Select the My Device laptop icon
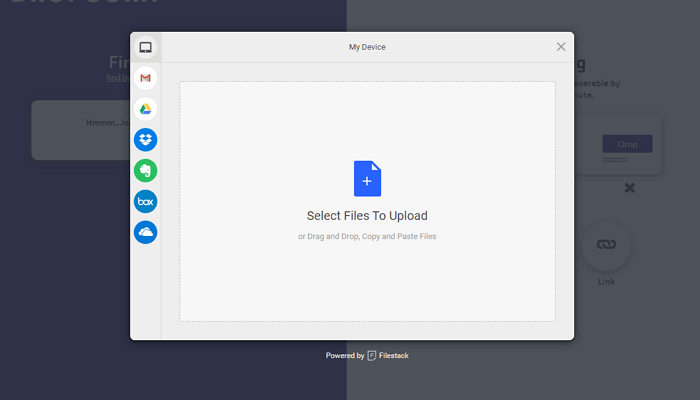 [146, 47]
